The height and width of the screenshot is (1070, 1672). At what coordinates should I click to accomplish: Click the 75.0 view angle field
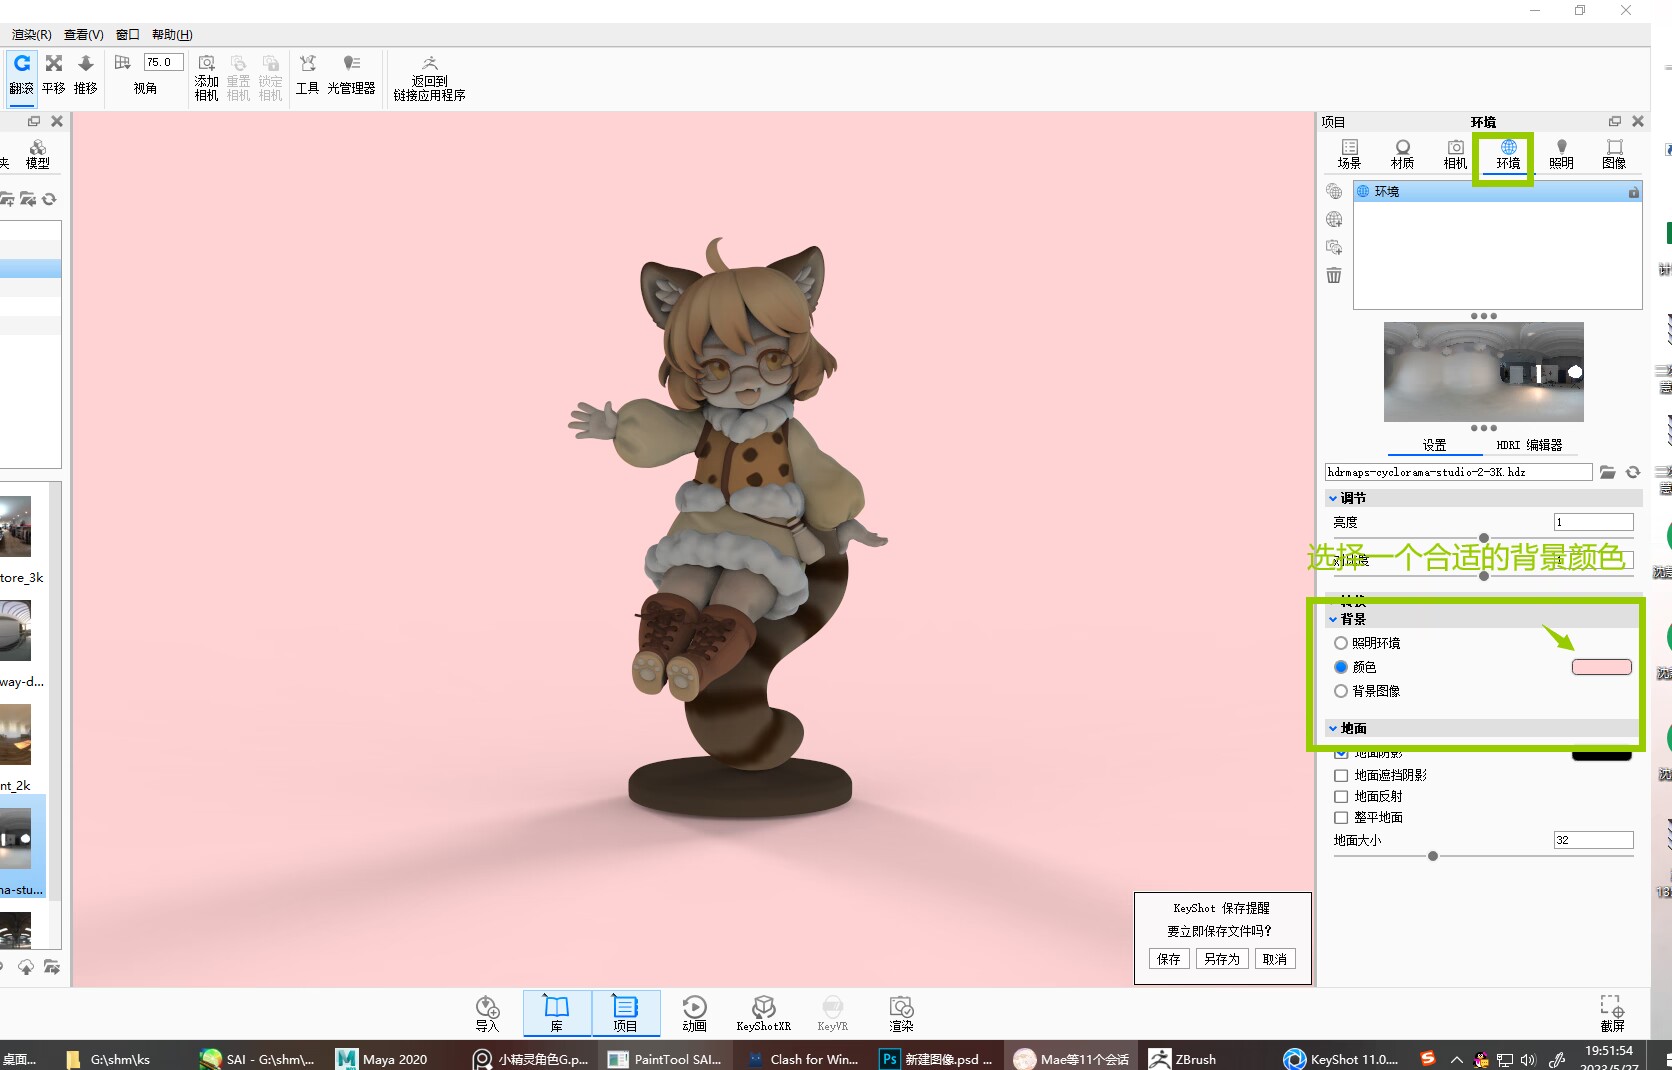click(163, 62)
